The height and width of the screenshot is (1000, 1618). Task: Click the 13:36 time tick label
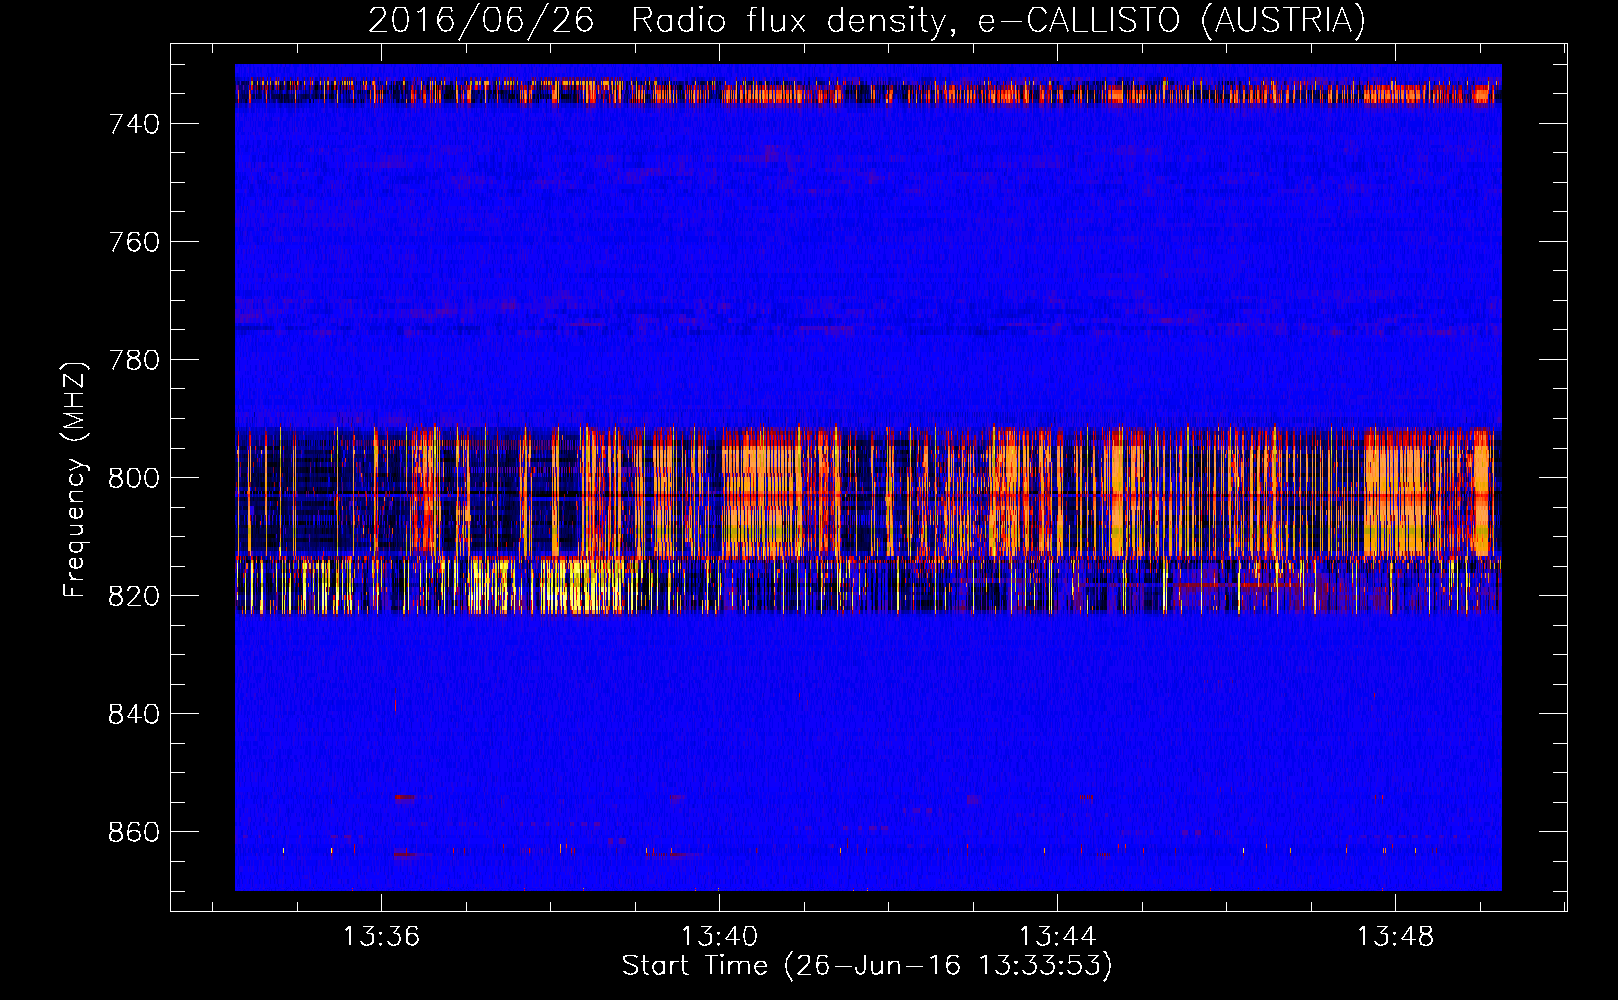pos(381,937)
